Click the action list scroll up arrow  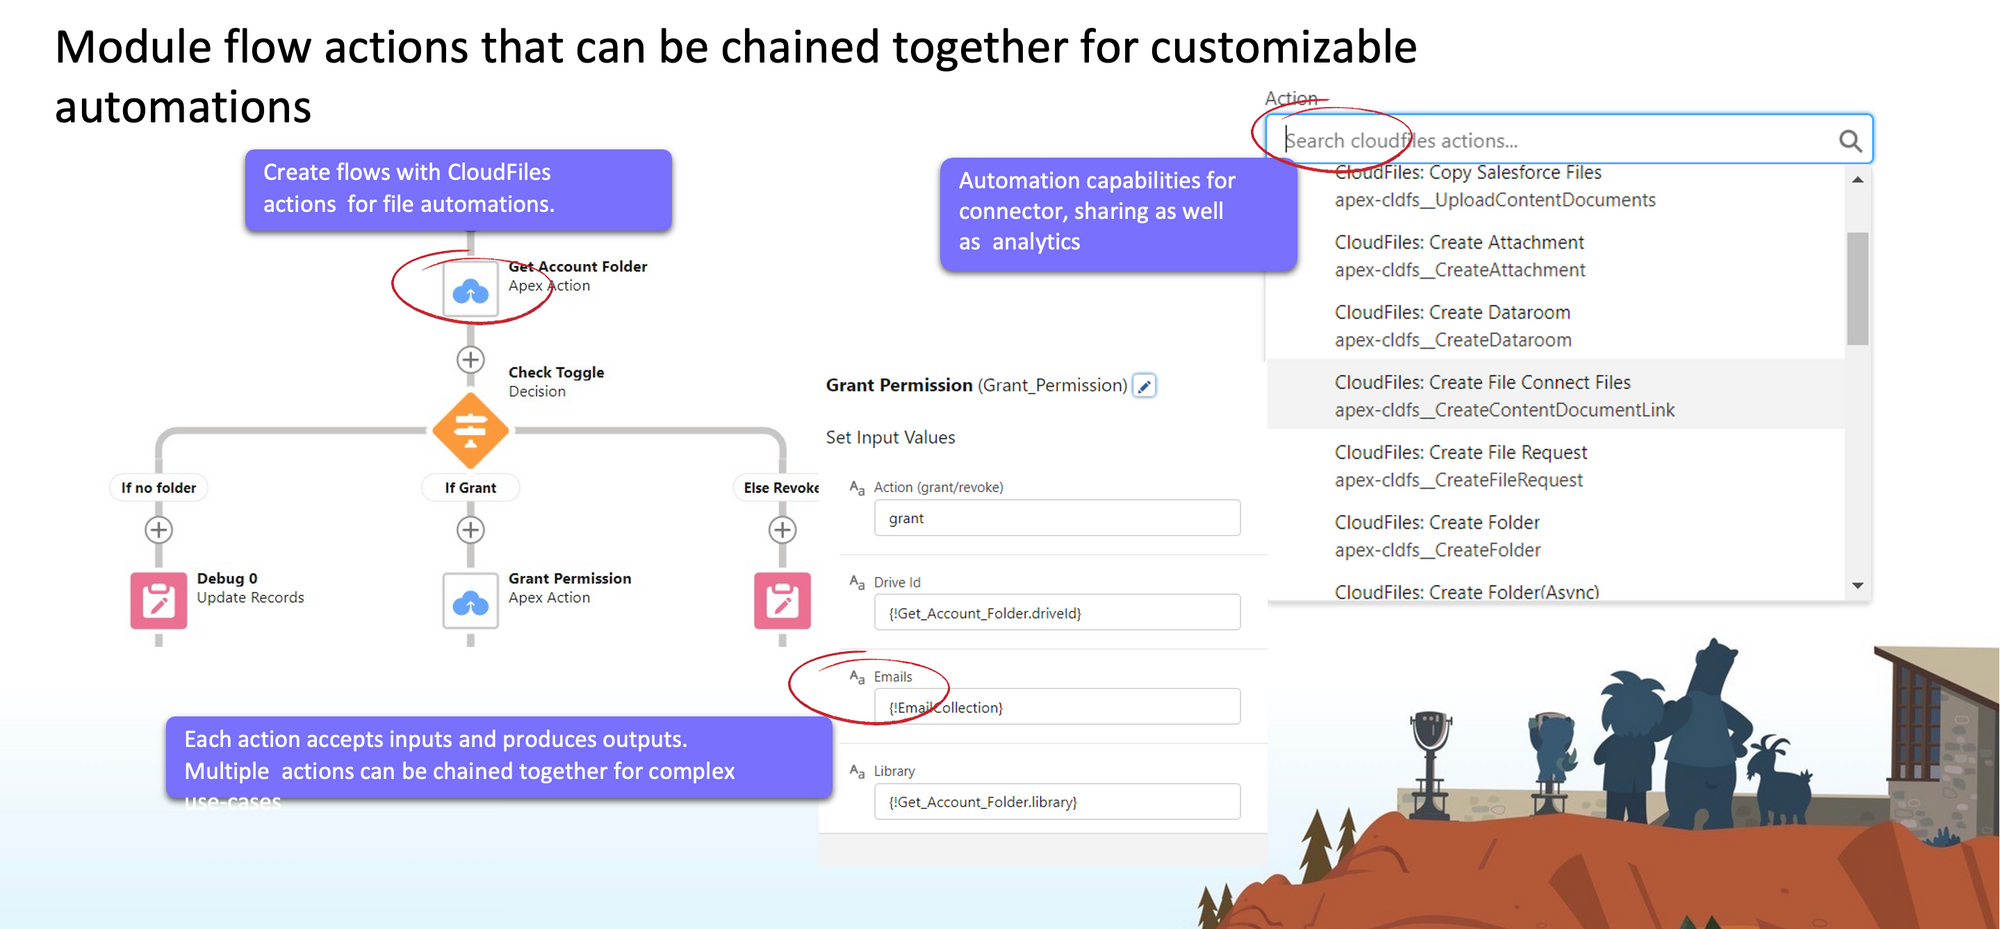click(1857, 180)
